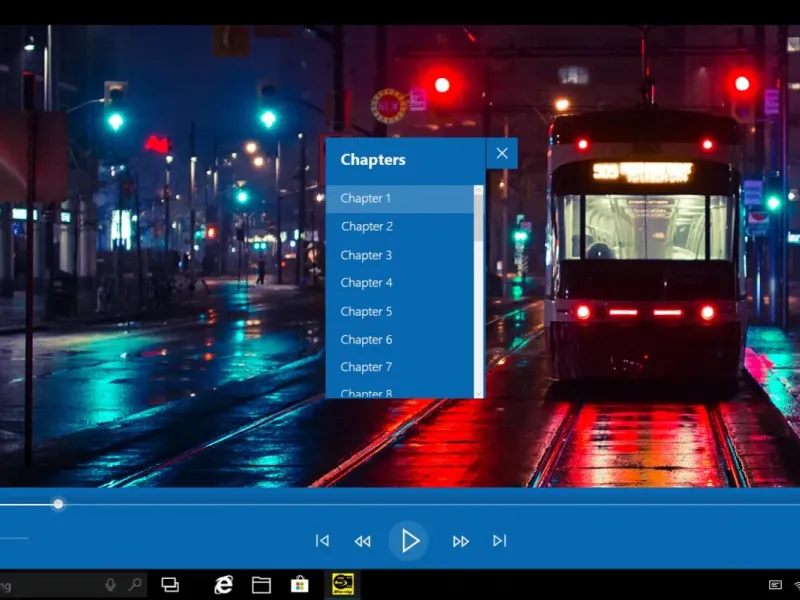Screen dimensions: 800x600
Task: Open the Microsoft Store taskbar icon
Action: click(299, 585)
